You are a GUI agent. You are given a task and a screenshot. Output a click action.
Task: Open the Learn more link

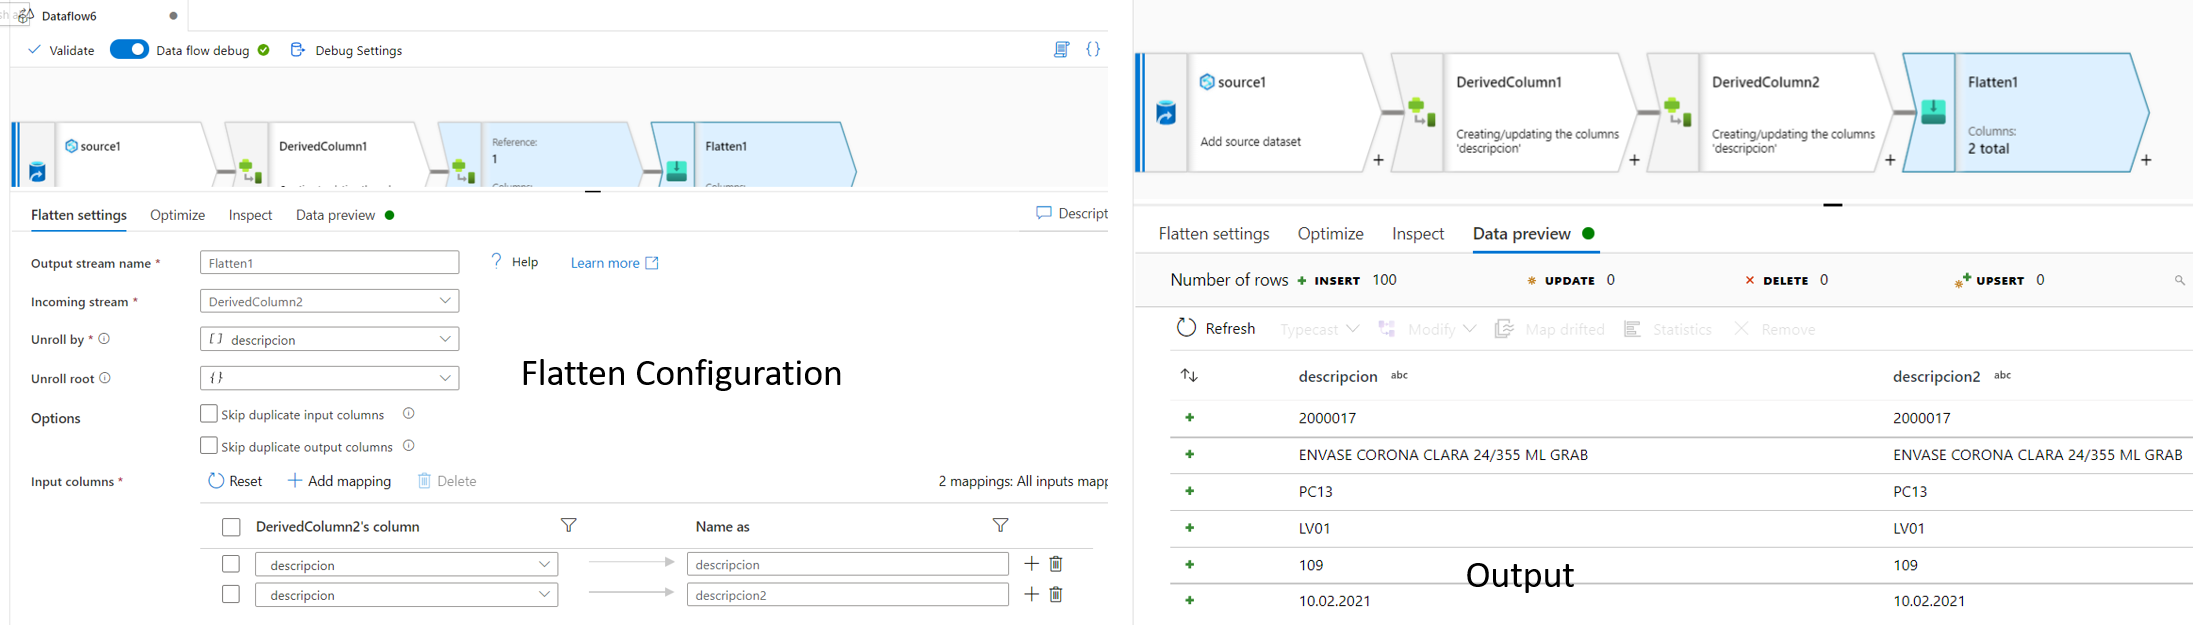(x=614, y=262)
